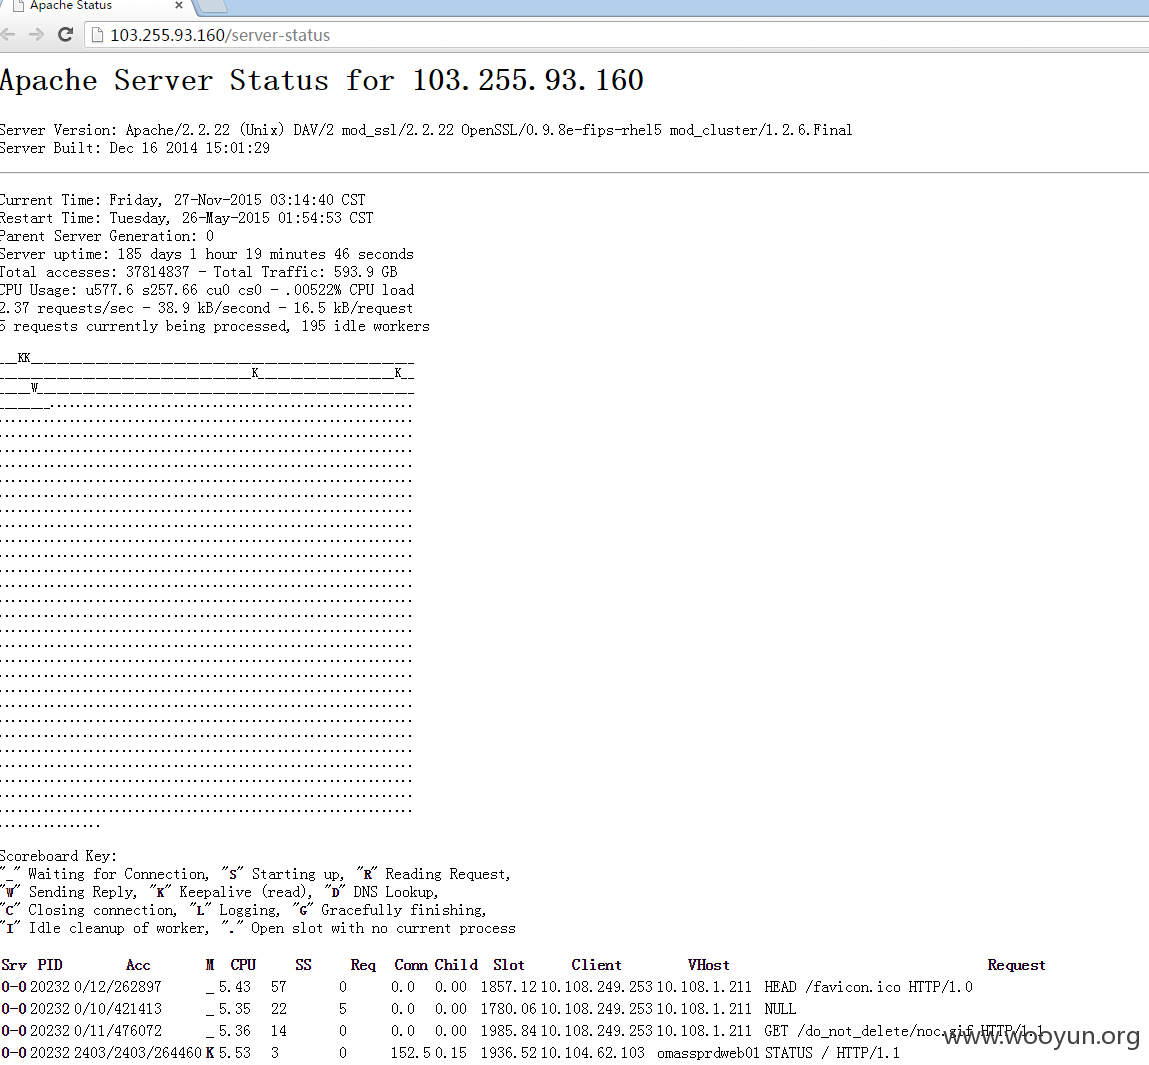Click the Server Version line
Viewport: 1149px width, 1065px height.
pyautogui.click(x=426, y=130)
